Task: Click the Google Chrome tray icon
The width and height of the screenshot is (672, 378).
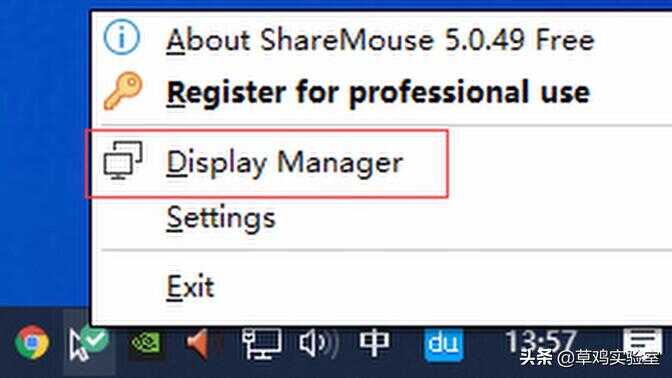Action: click(x=32, y=342)
